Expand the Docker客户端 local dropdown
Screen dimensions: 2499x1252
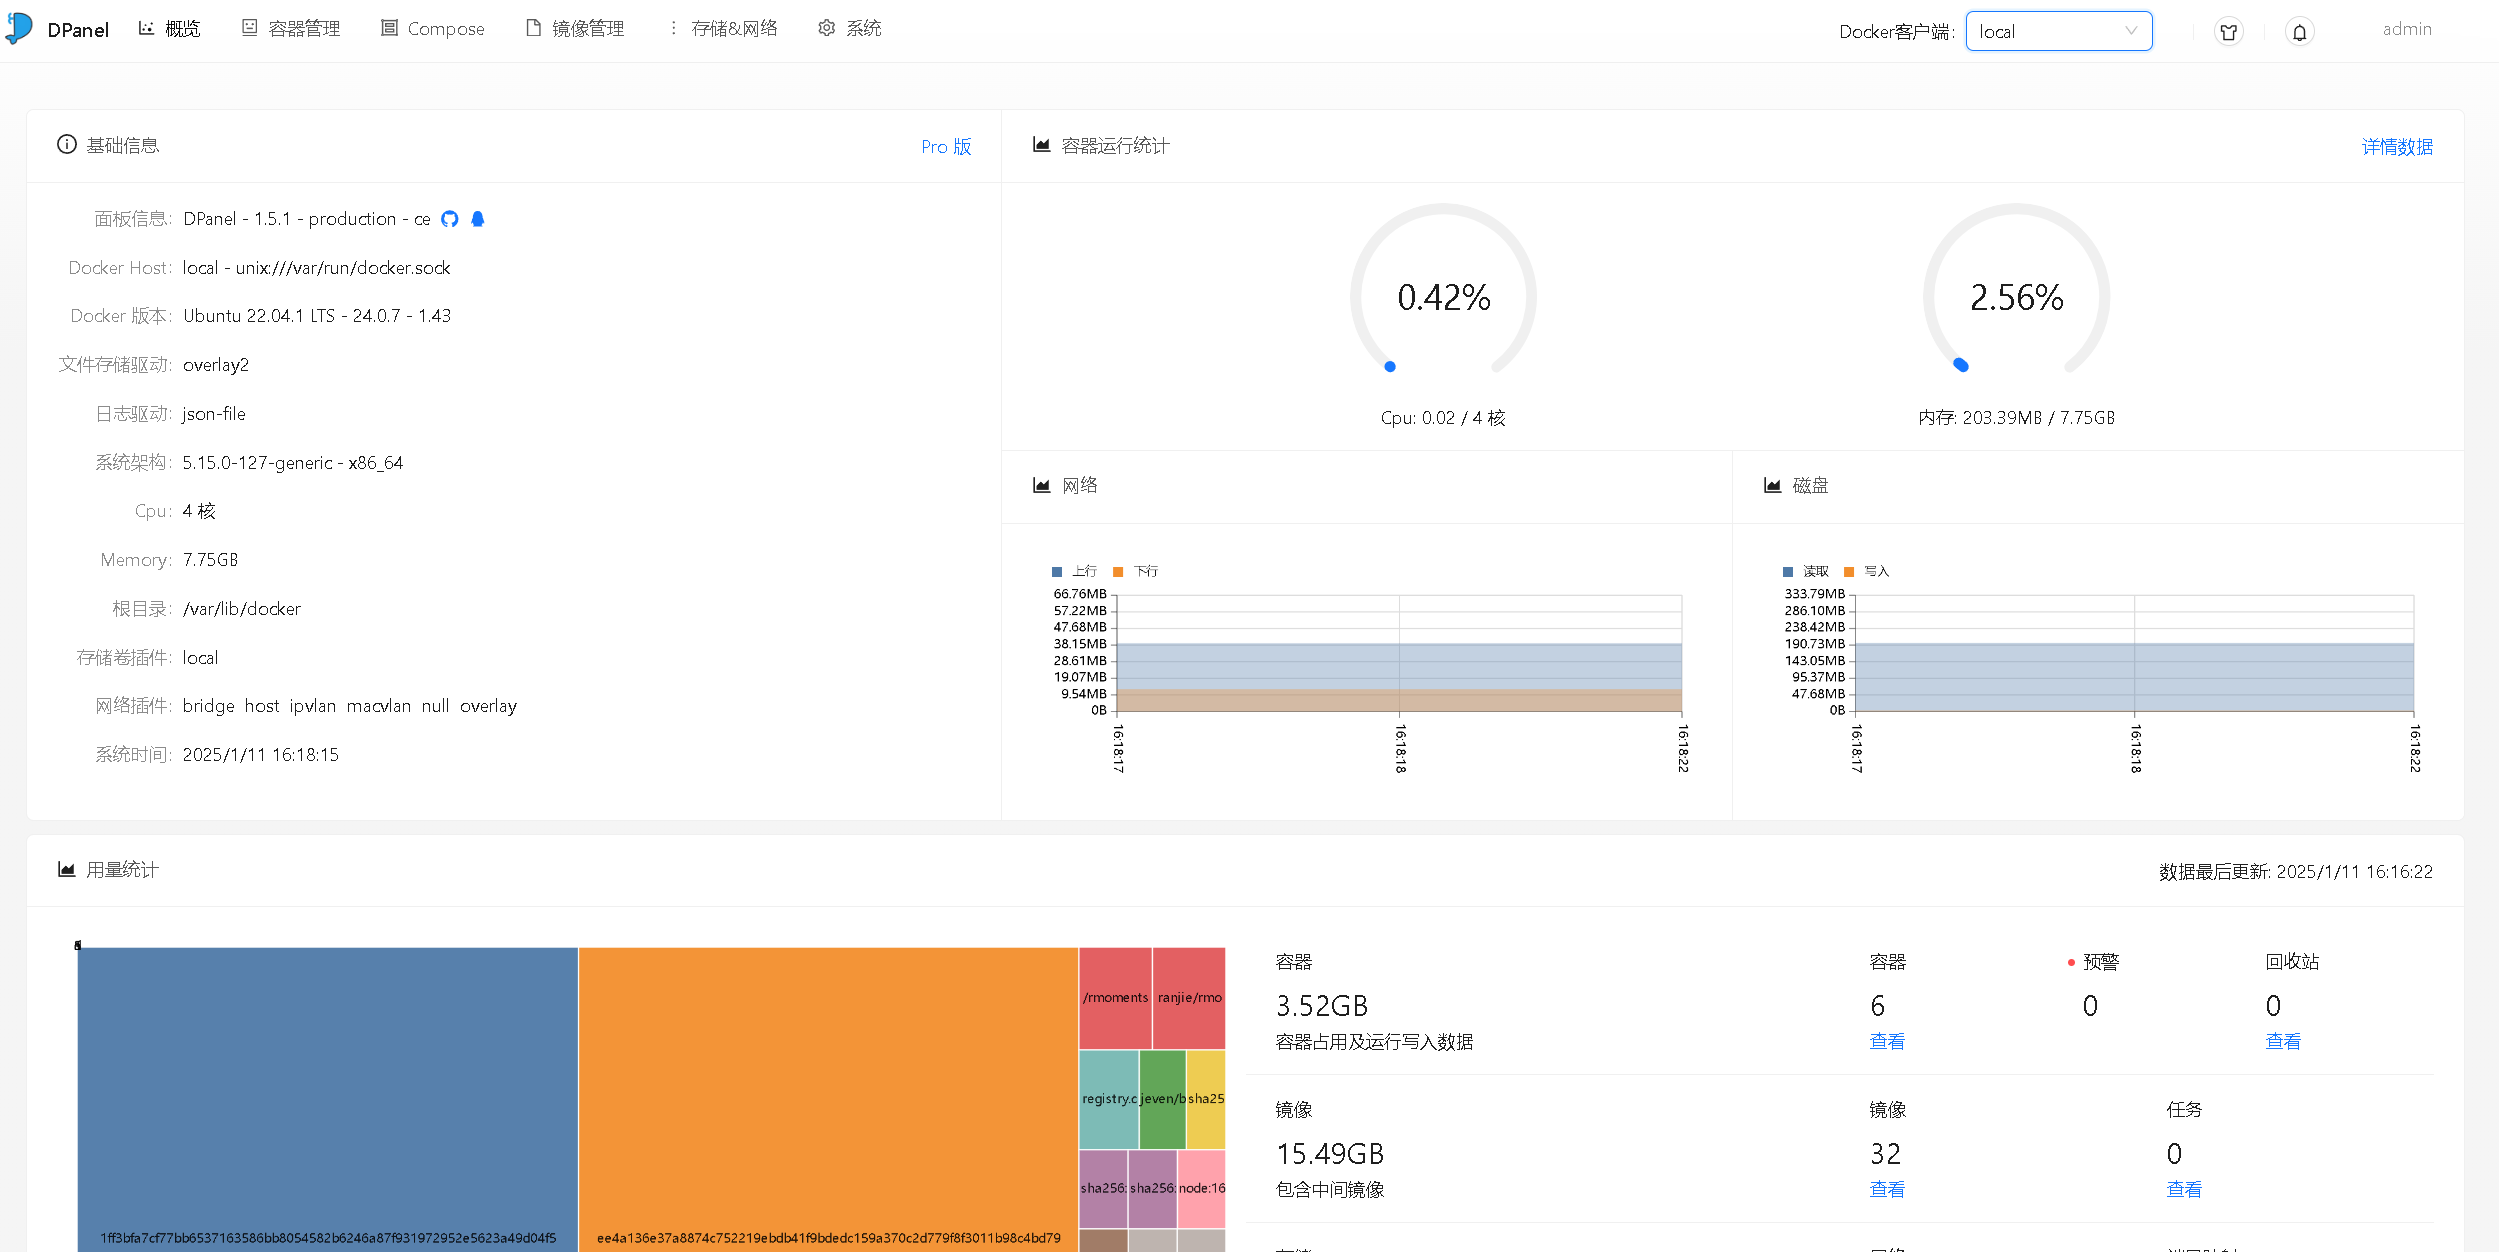(2058, 31)
